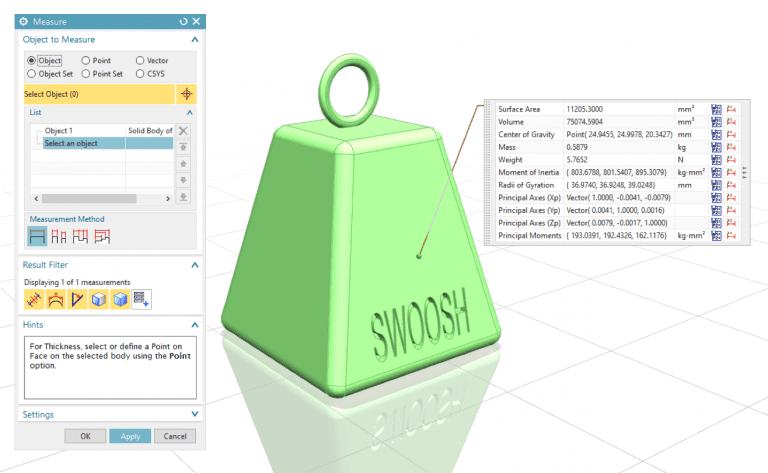Click the Cancel button
Image resolution: width=768 pixels, height=473 pixels.
tap(175, 436)
